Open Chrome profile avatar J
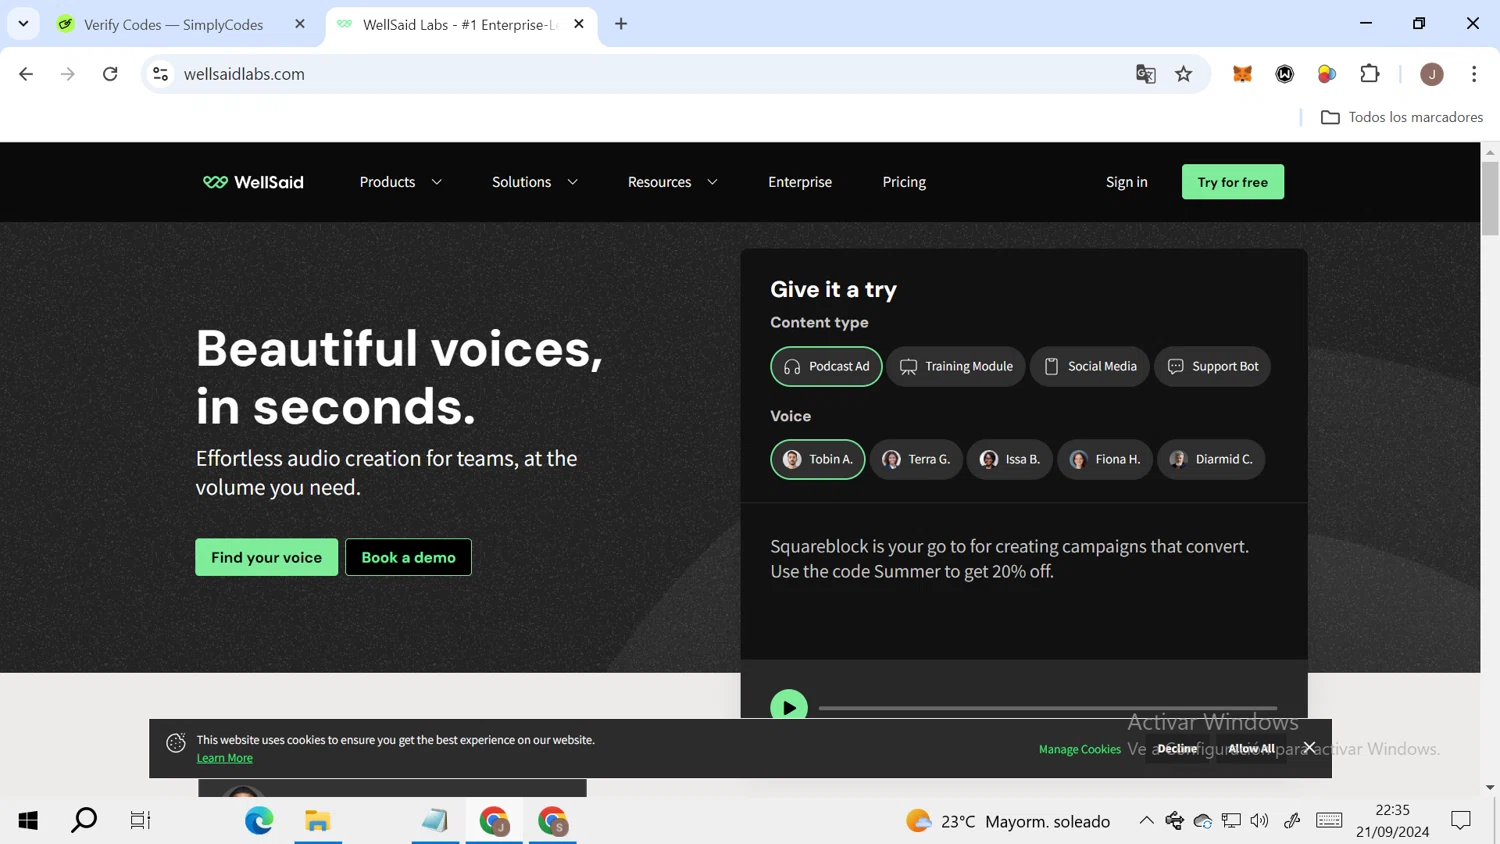 click(1432, 74)
